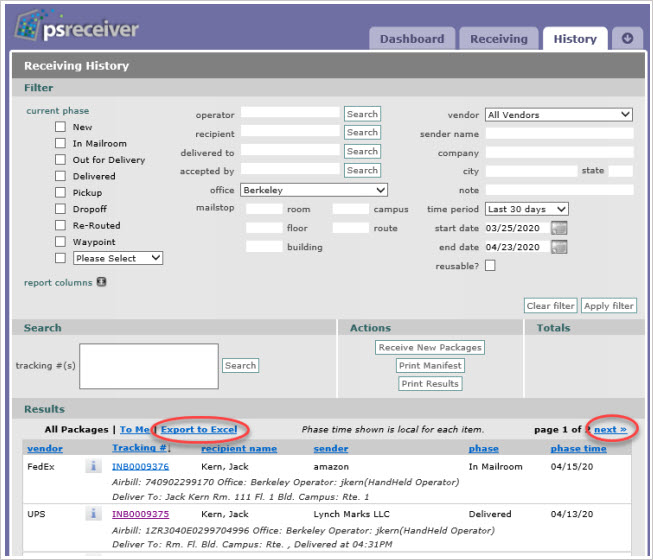Tick the Delivered phase checkbox
The height and width of the screenshot is (560, 653).
tap(60, 176)
